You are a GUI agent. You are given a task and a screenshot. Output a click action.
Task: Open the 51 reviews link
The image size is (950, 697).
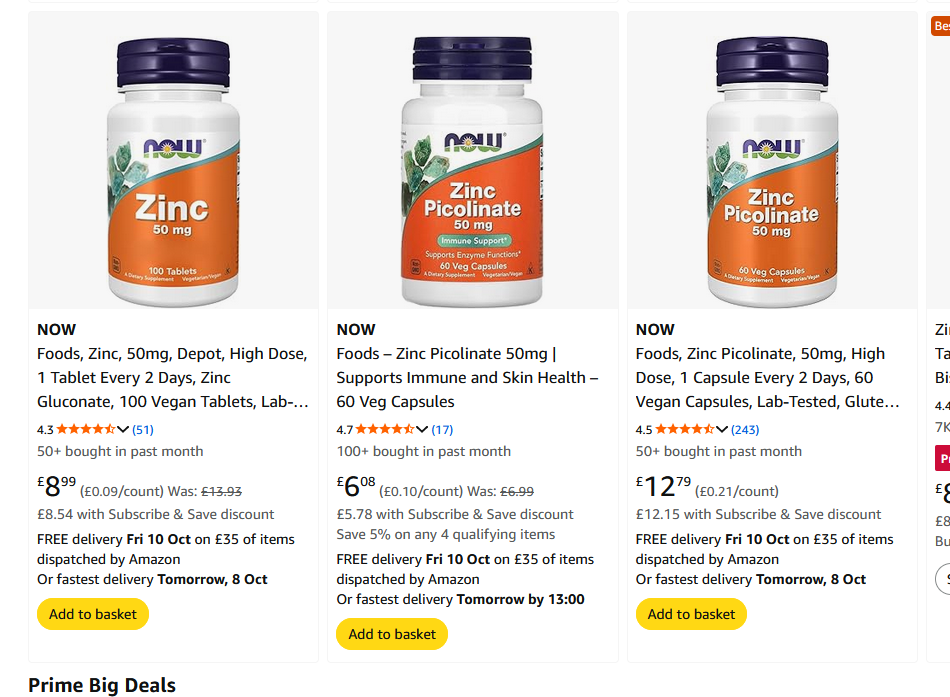[143, 430]
